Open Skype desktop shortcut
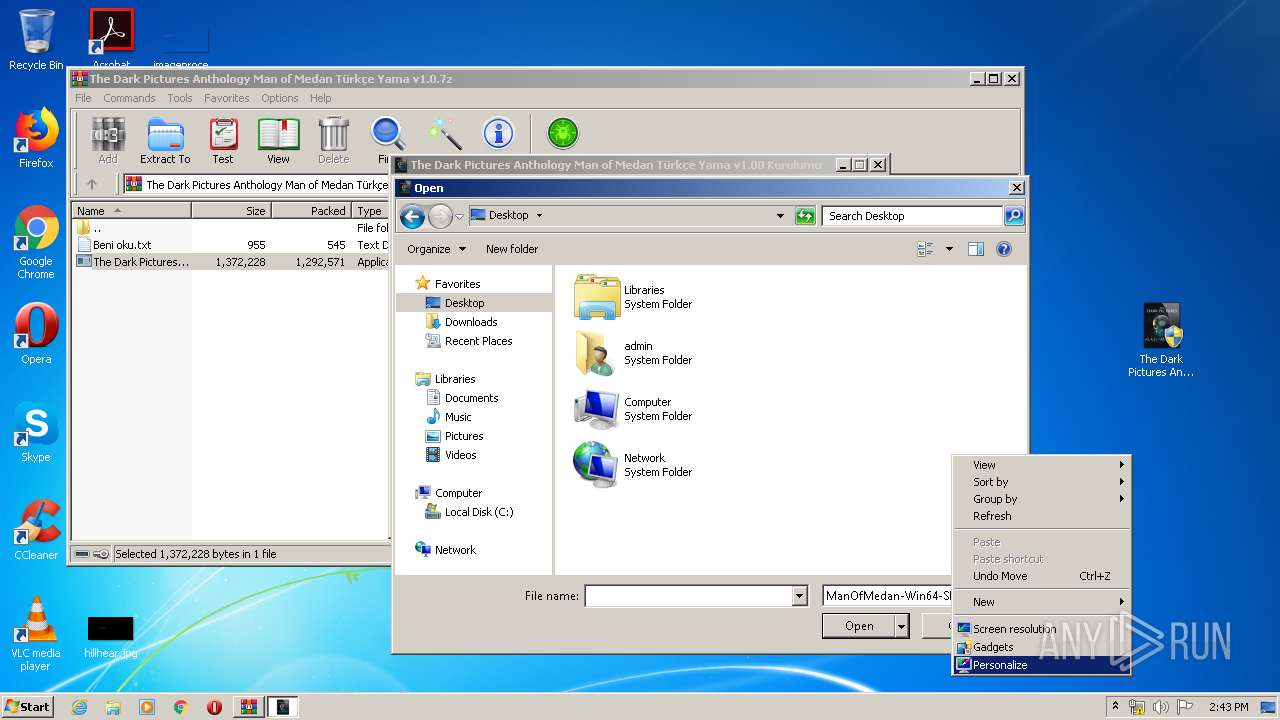Image resolution: width=1280 pixels, height=720 pixels. (x=36, y=432)
